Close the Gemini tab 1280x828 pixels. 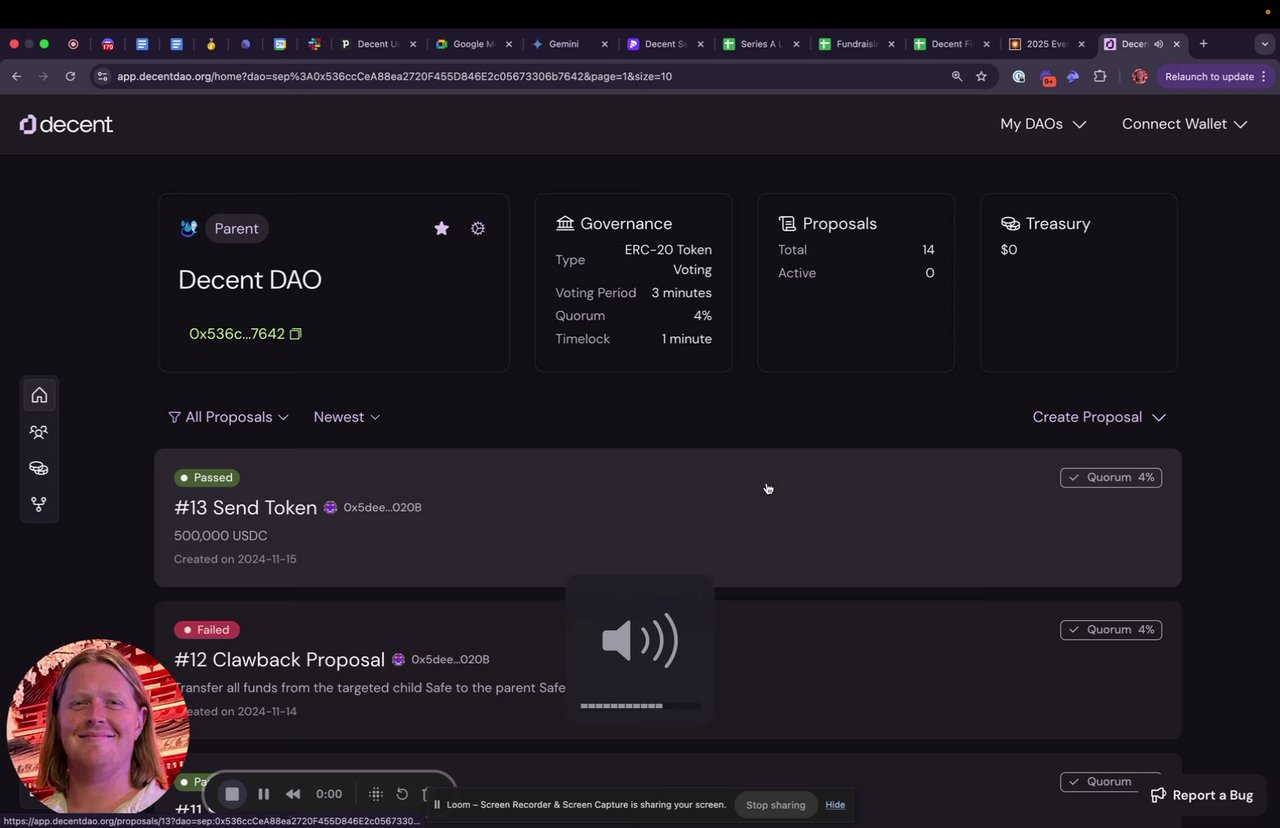[x=604, y=44]
